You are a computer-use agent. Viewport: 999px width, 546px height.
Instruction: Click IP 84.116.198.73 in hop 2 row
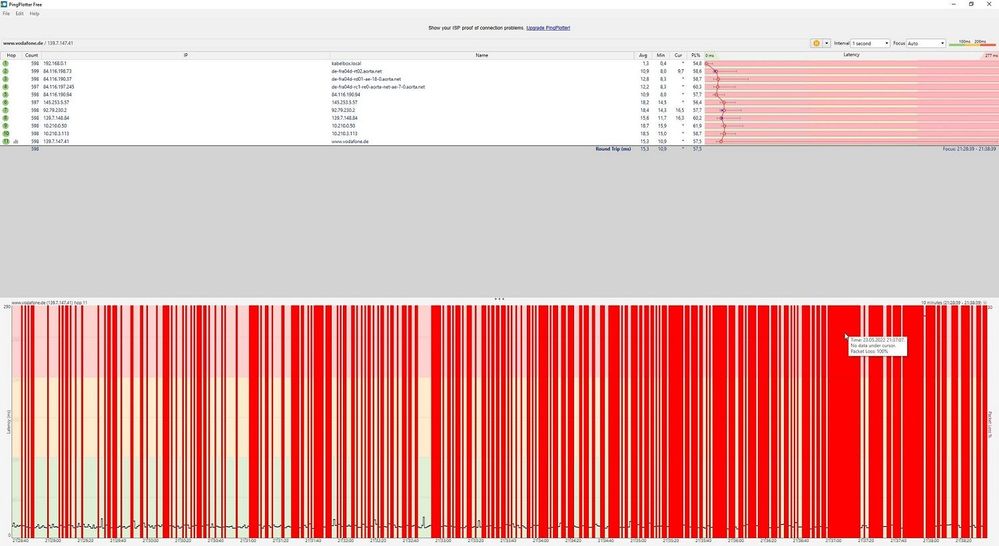(x=57, y=71)
